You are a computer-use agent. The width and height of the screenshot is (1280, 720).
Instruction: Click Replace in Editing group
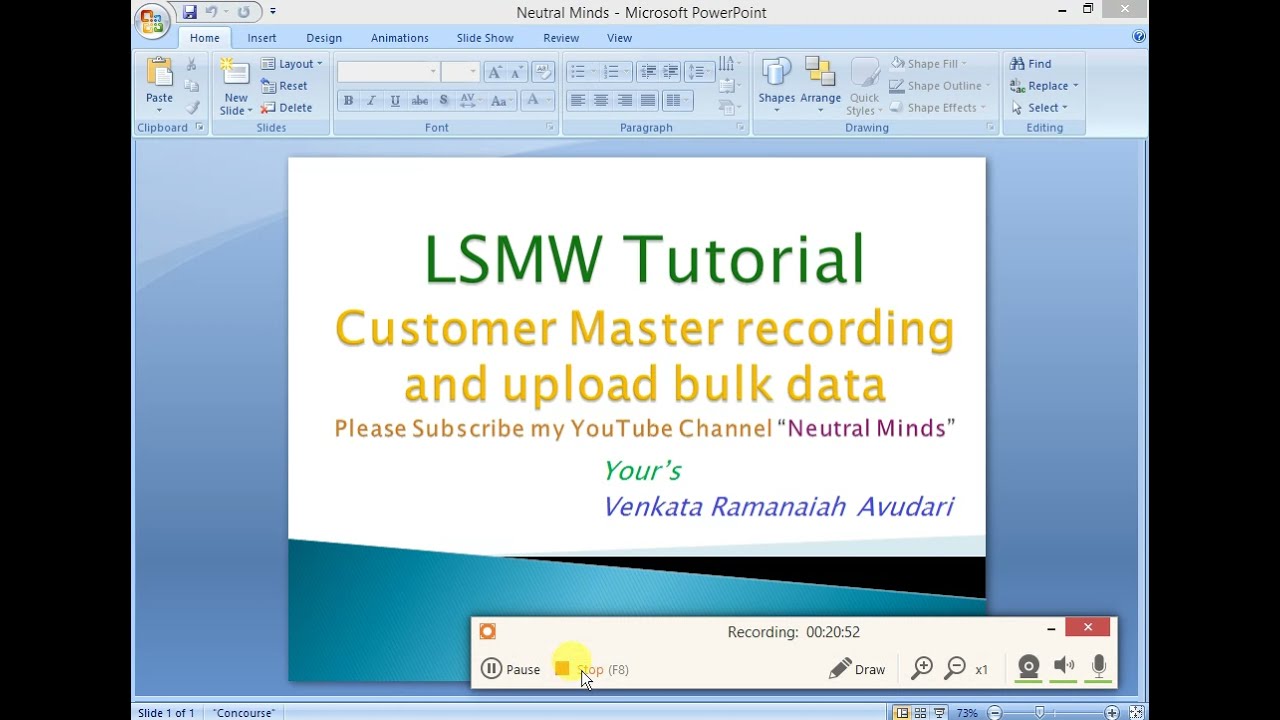pos(1044,86)
